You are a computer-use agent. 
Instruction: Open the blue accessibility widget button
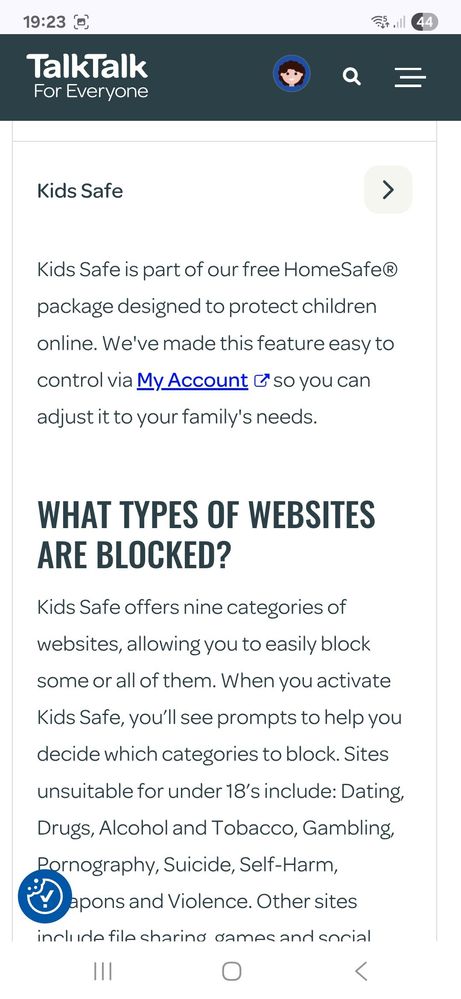45,896
